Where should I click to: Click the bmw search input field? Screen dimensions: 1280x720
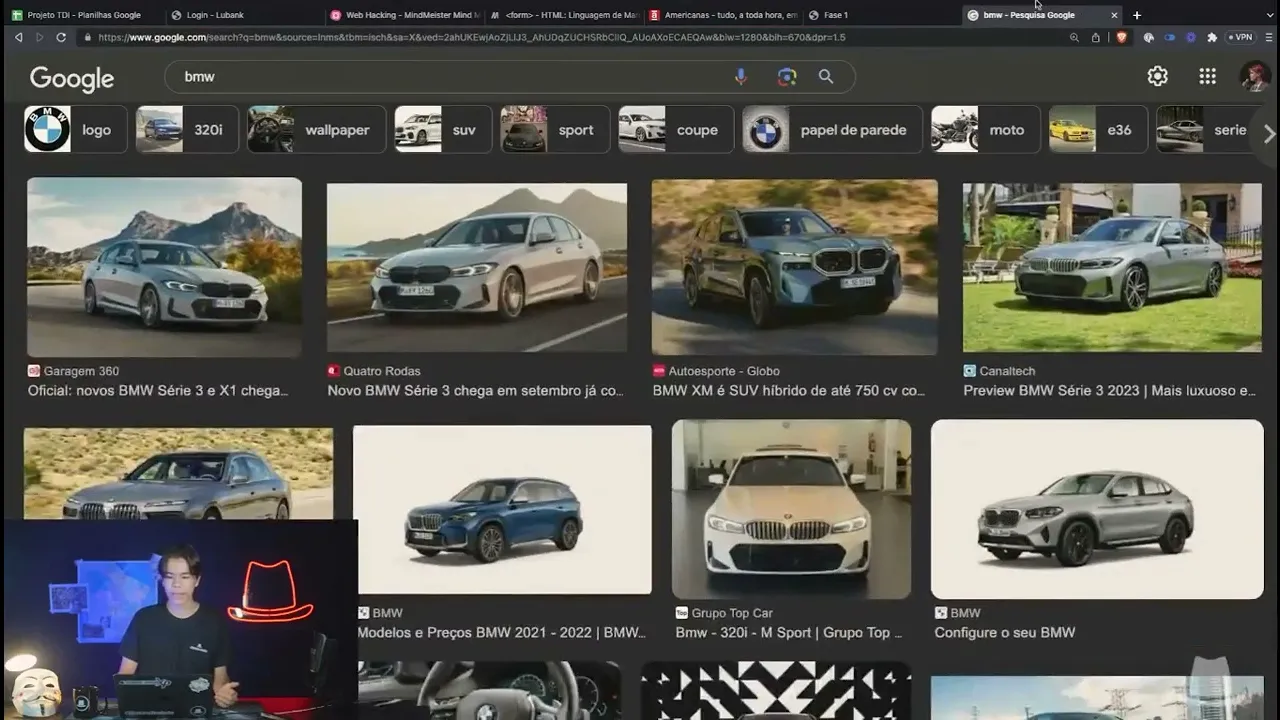(450, 77)
